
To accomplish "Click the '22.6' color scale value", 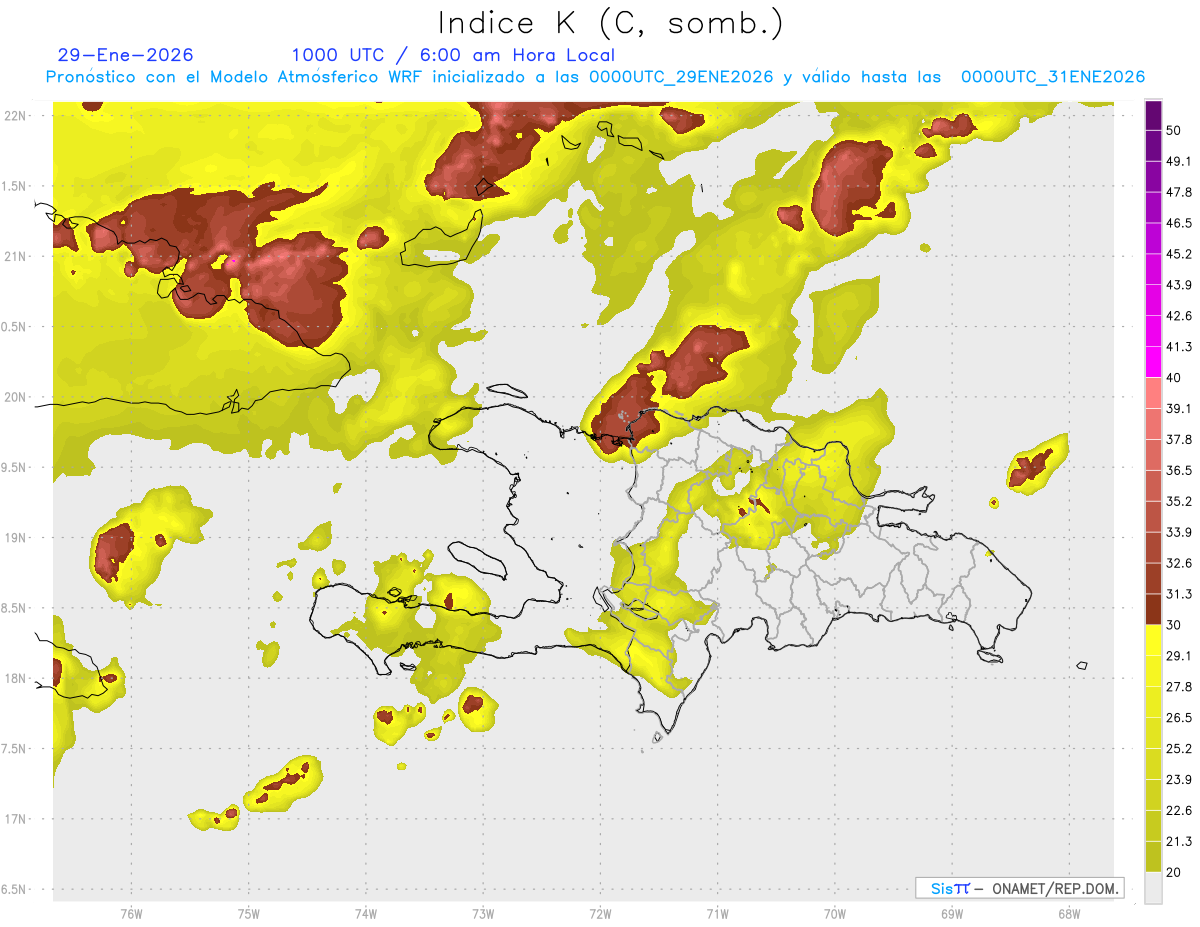I will click(x=1179, y=810).
